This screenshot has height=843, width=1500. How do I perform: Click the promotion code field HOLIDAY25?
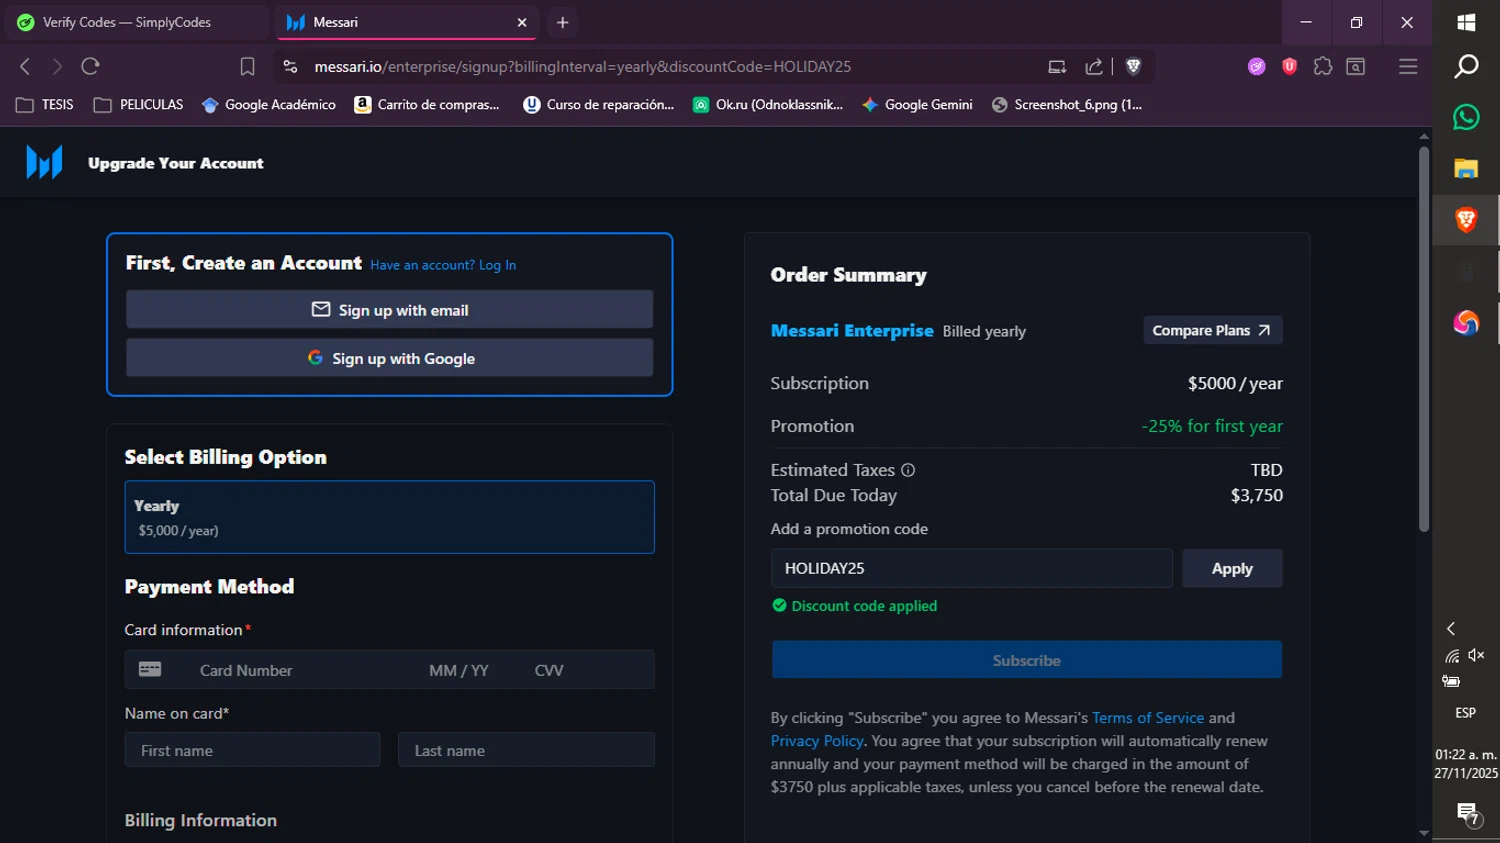point(971,568)
